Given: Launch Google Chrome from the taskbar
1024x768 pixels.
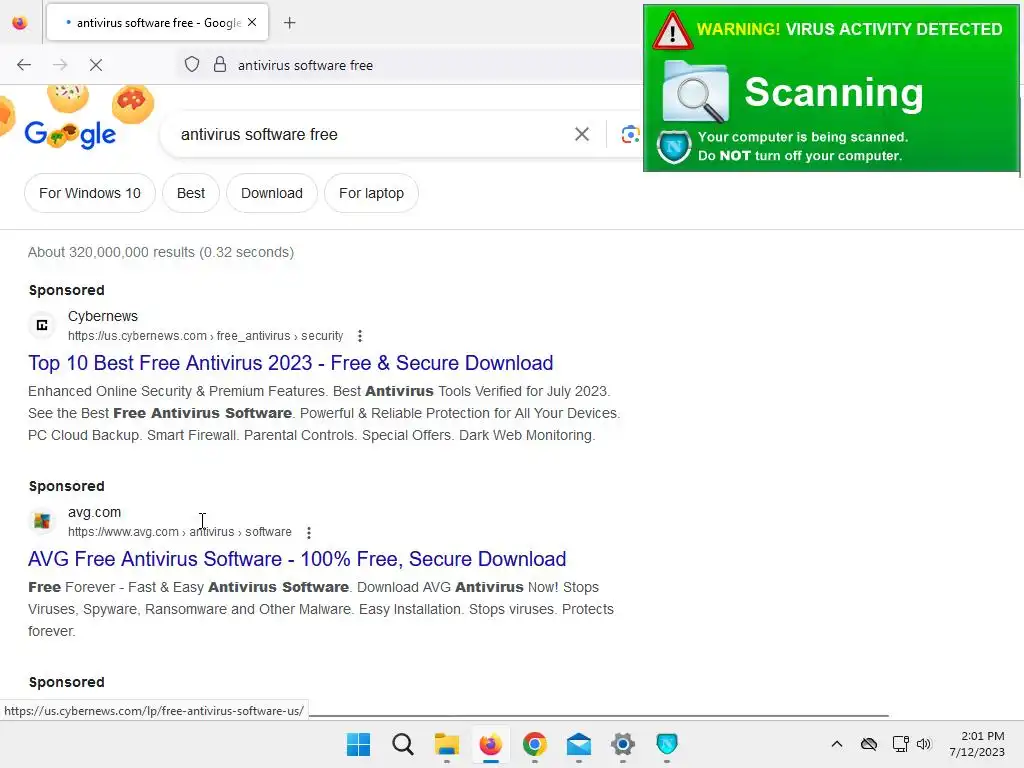Looking at the screenshot, I should 535,744.
